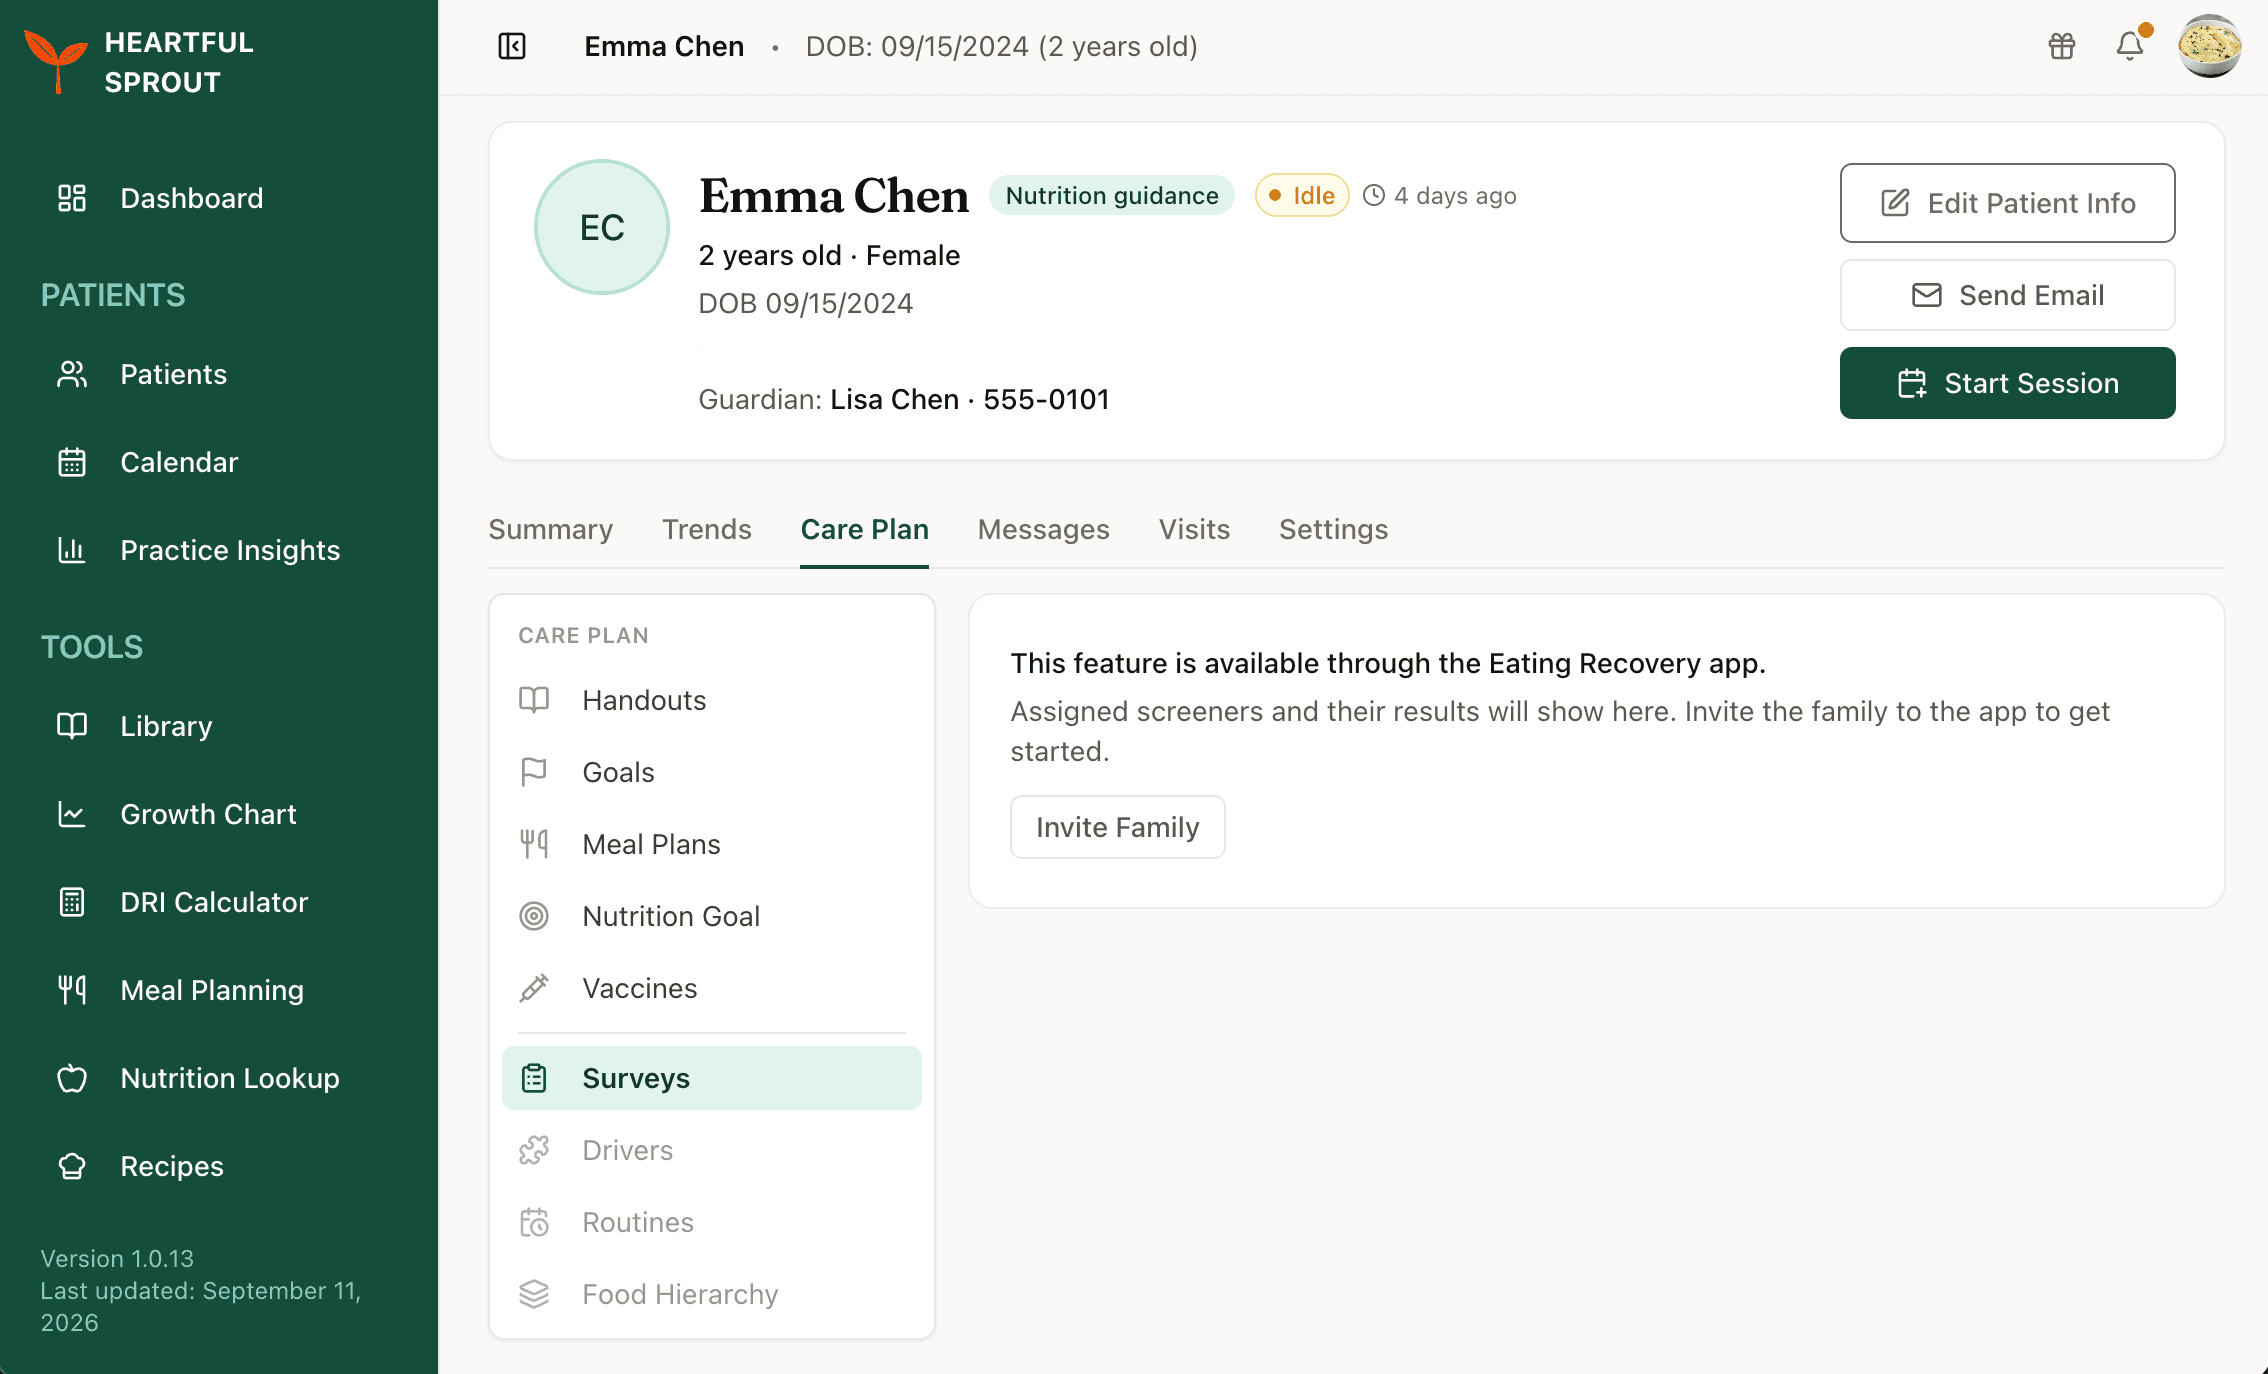Screen dimensions: 2268x1374
Task: Select Surveys in the care plan list
Action: pyautogui.click(x=712, y=1078)
